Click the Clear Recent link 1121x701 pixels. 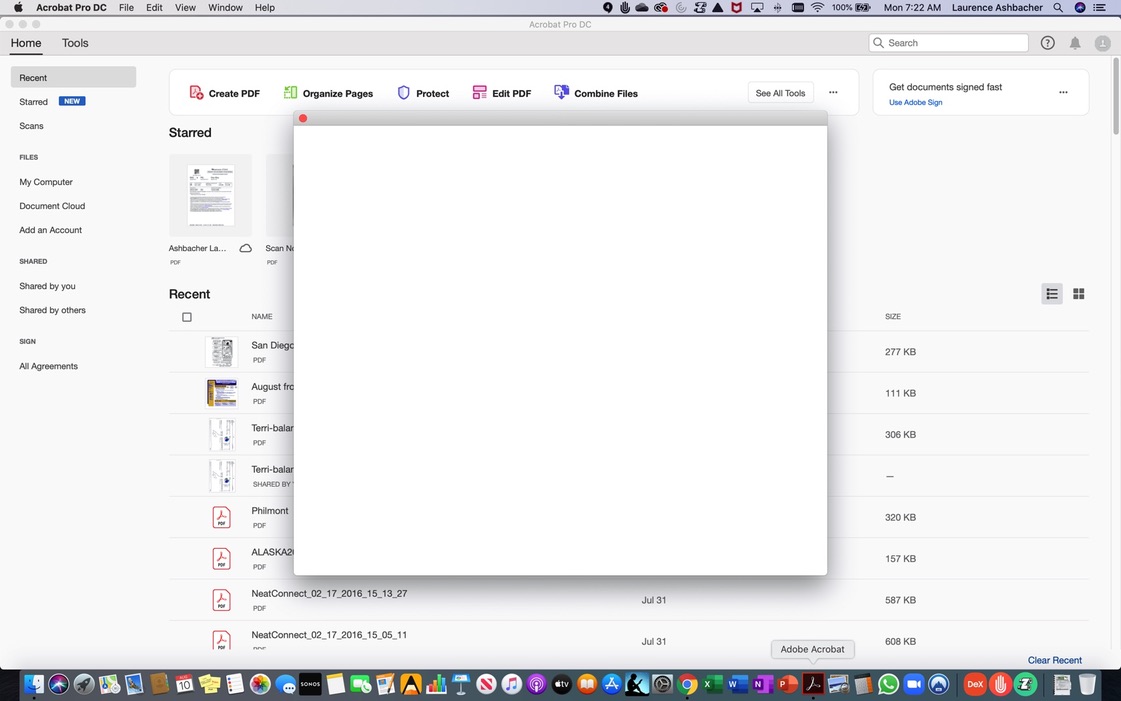point(1054,660)
